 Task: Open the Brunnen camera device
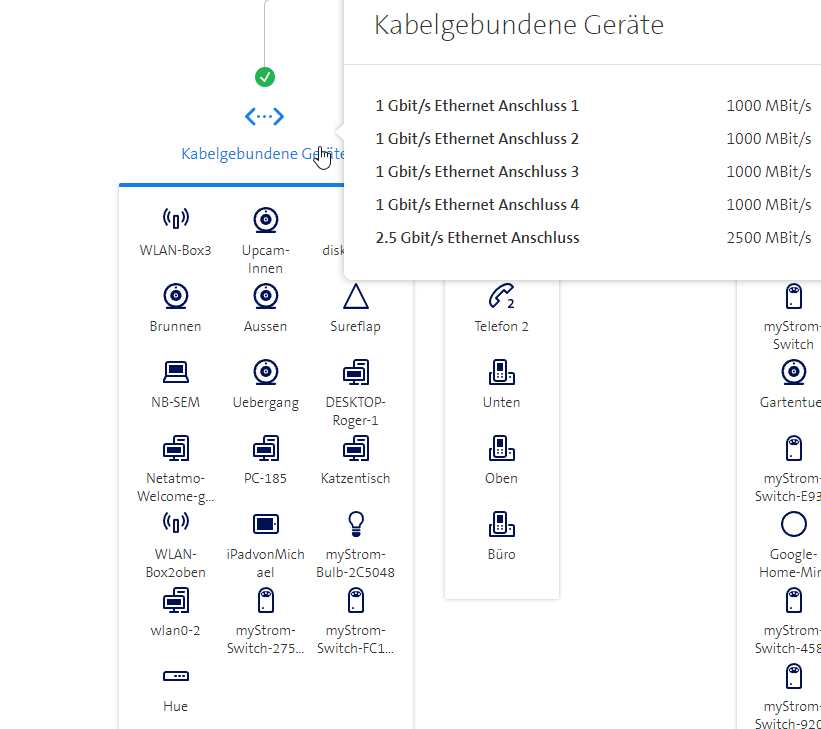click(175, 296)
